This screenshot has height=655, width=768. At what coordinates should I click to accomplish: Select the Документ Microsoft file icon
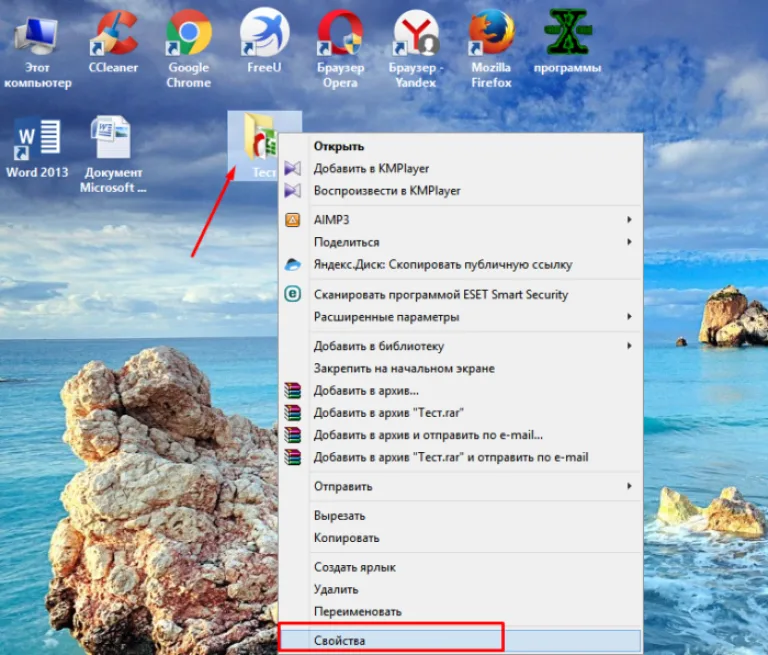[113, 154]
